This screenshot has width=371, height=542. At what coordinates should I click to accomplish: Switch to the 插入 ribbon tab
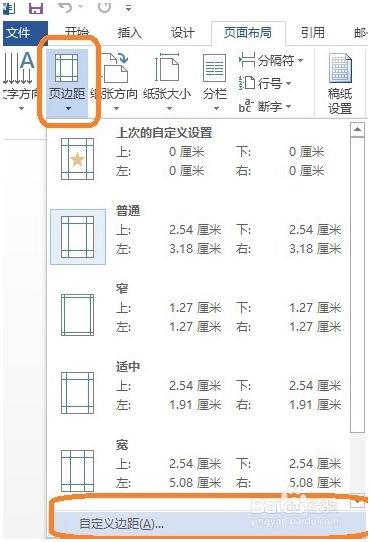click(x=130, y=33)
